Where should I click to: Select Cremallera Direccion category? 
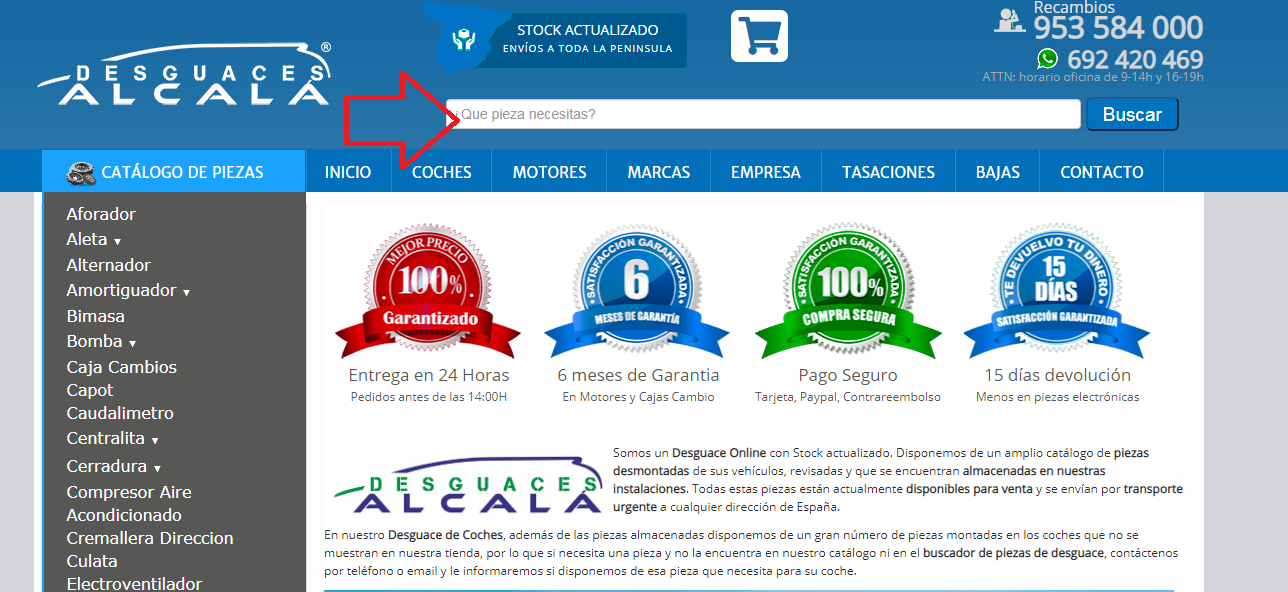pos(150,538)
